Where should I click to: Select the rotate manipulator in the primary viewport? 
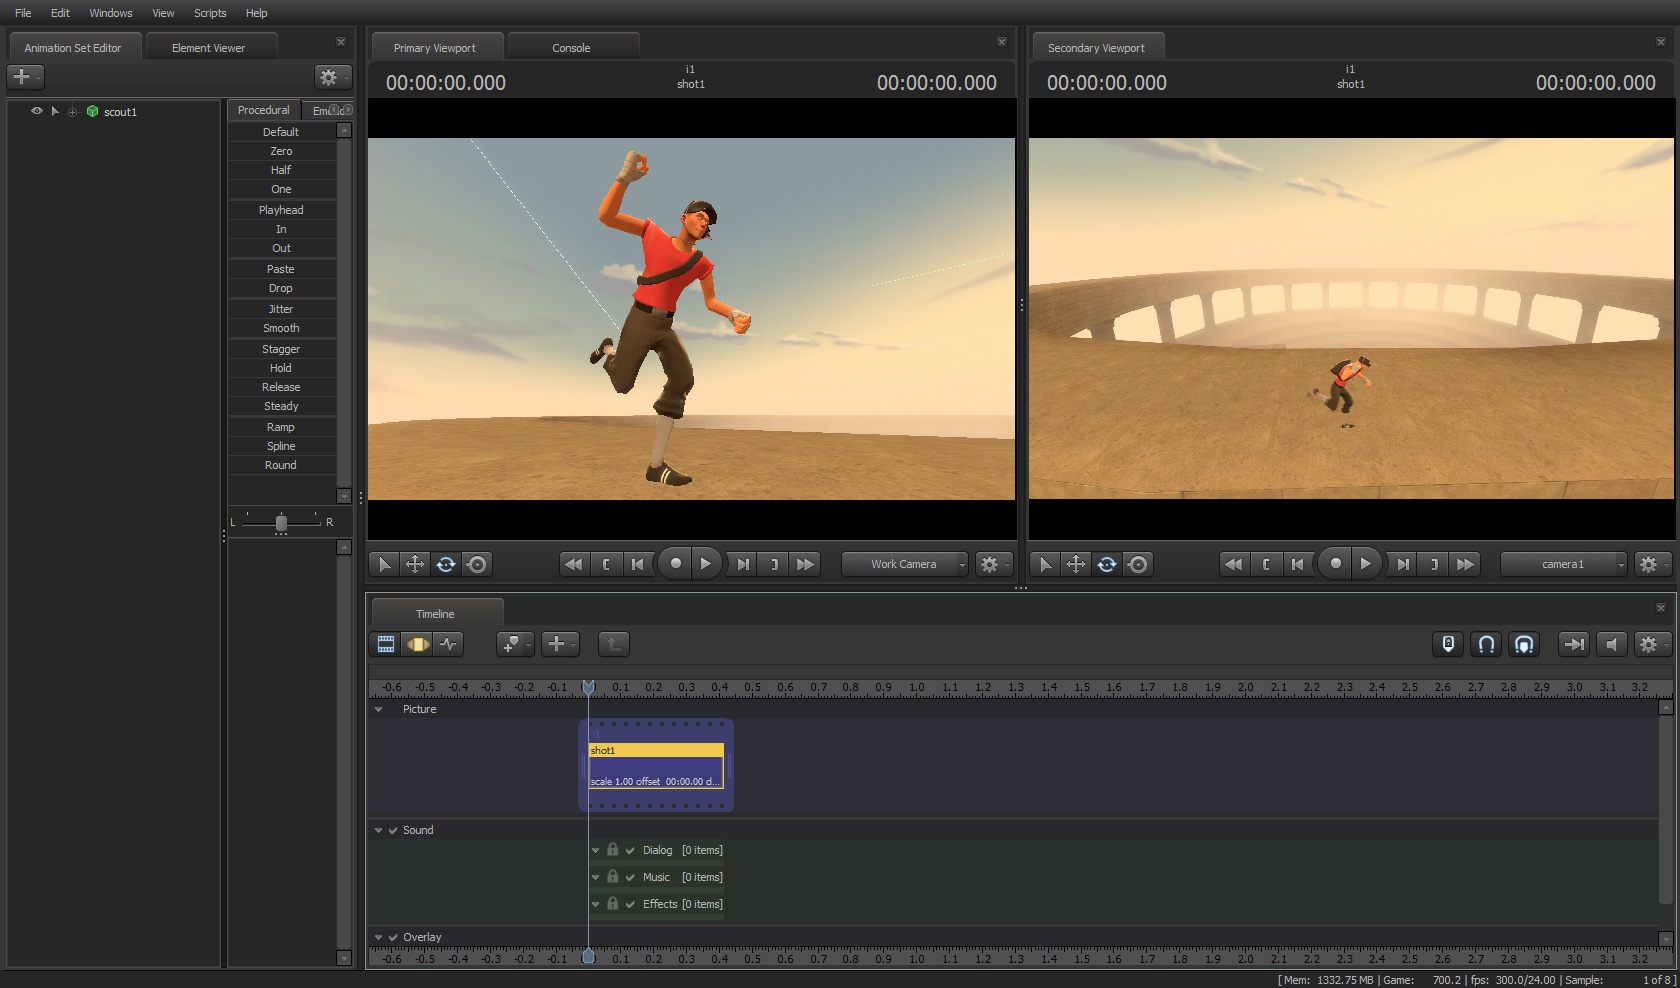pyautogui.click(x=446, y=564)
